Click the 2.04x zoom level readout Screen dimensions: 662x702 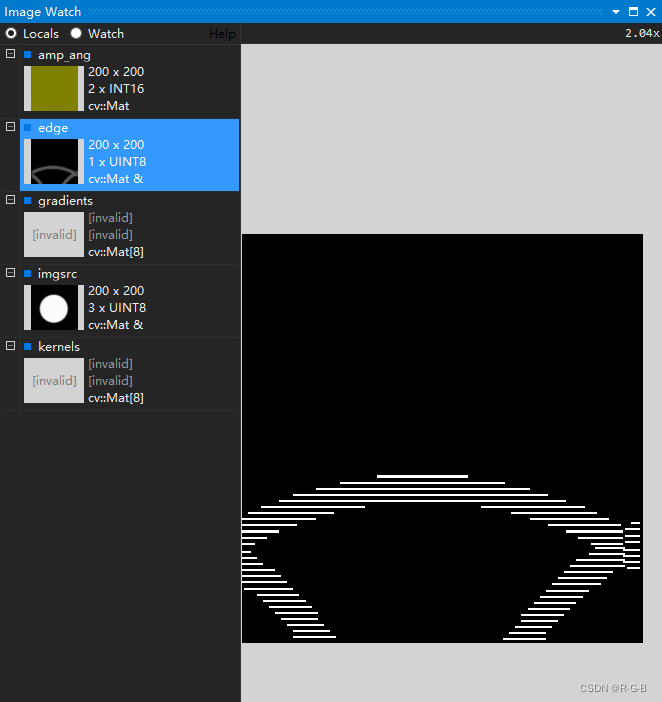pyautogui.click(x=642, y=34)
